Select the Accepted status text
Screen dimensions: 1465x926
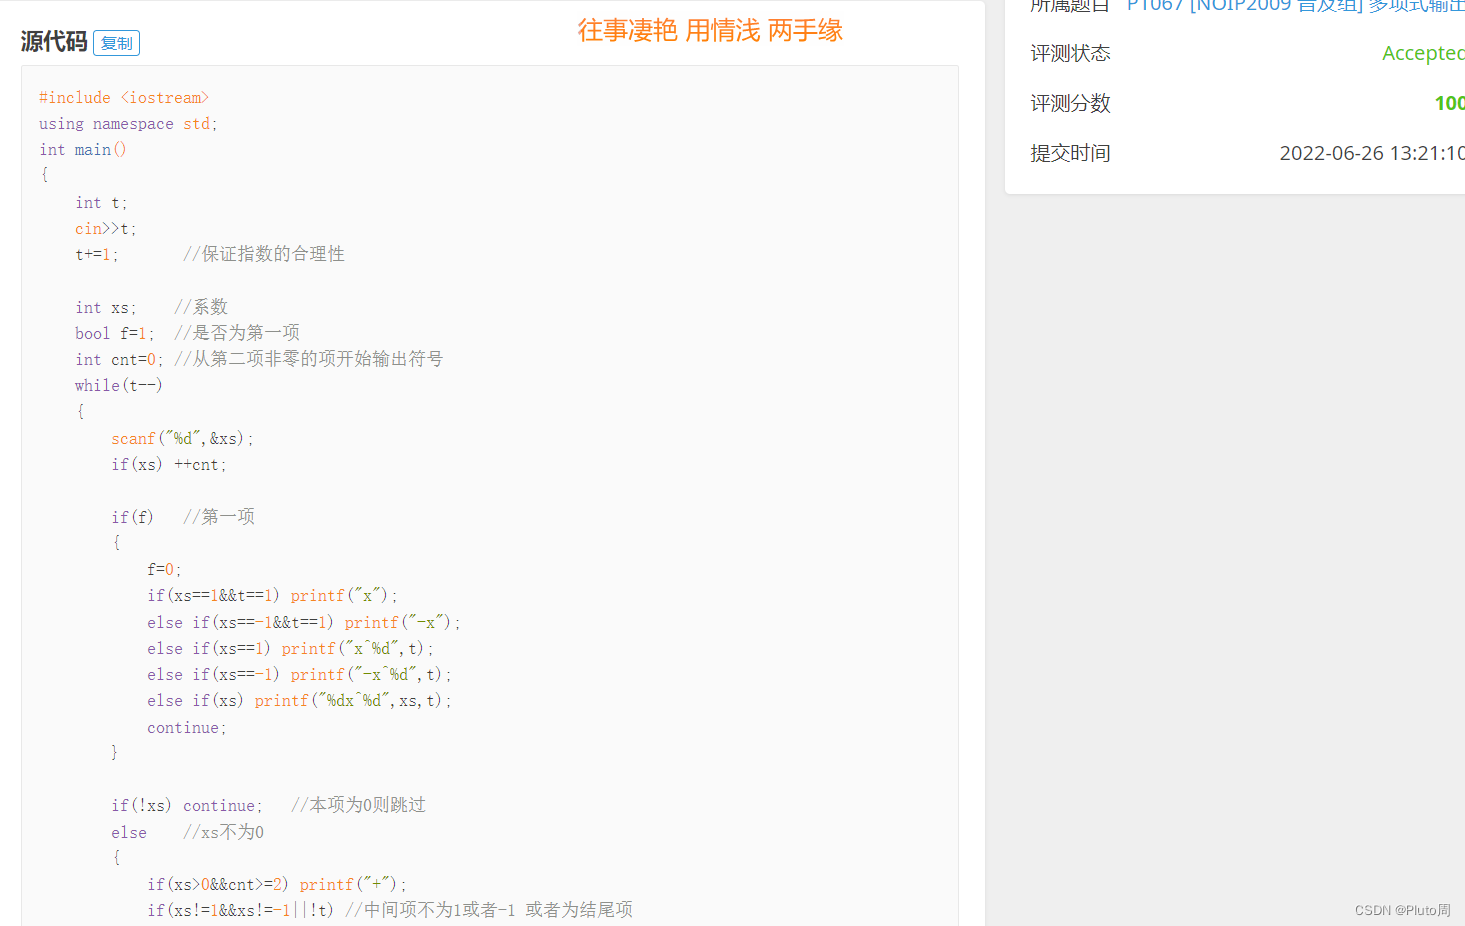click(x=1423, y=53)
